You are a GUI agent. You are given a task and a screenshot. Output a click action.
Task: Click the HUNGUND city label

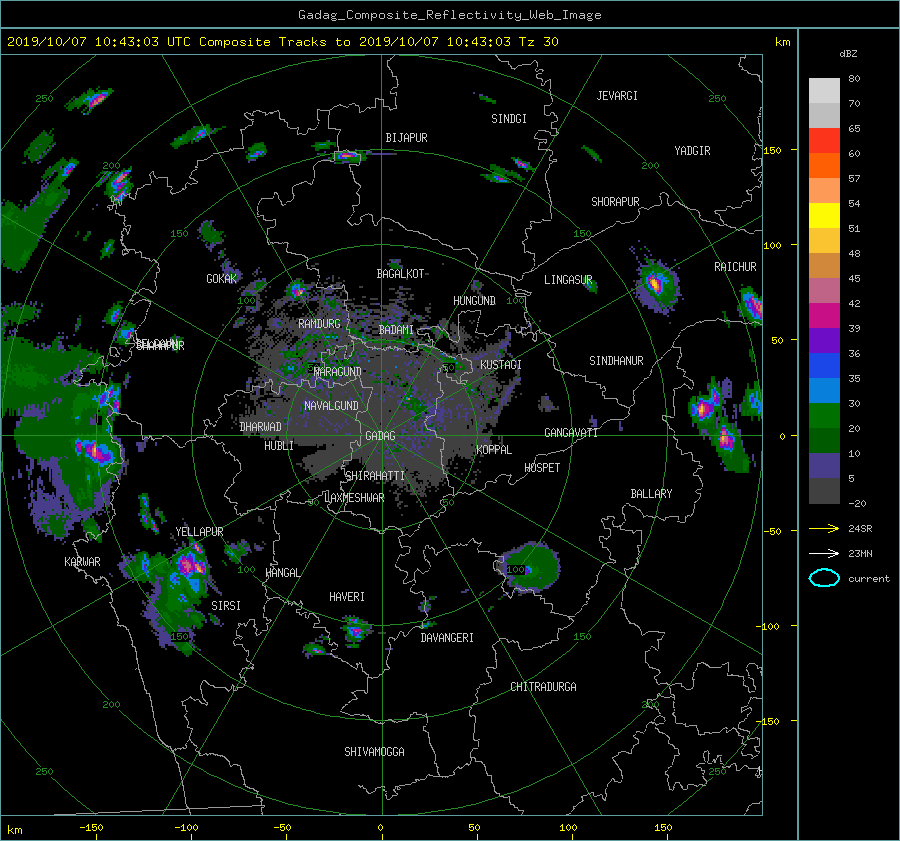474,301
